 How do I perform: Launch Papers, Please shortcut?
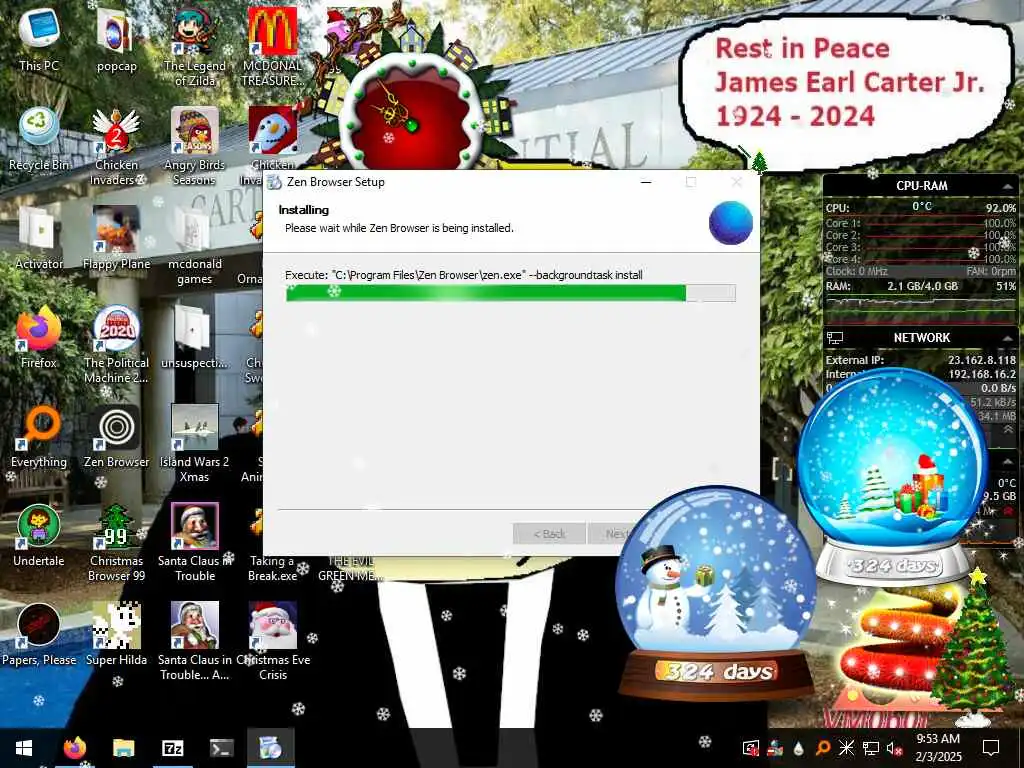(39, 635)
